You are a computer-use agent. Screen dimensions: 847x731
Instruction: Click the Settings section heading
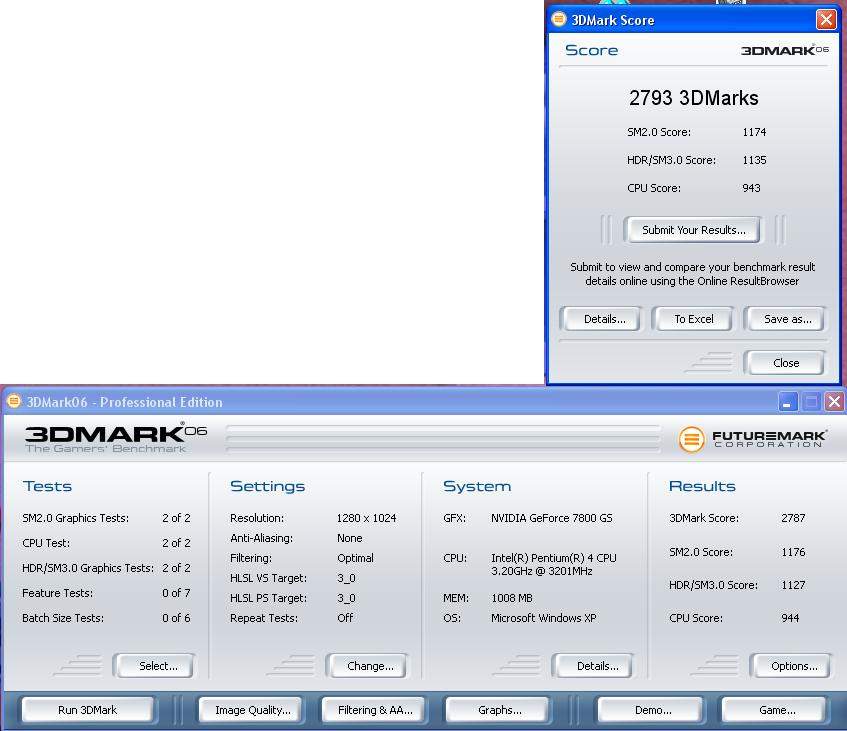click(267, 486)
